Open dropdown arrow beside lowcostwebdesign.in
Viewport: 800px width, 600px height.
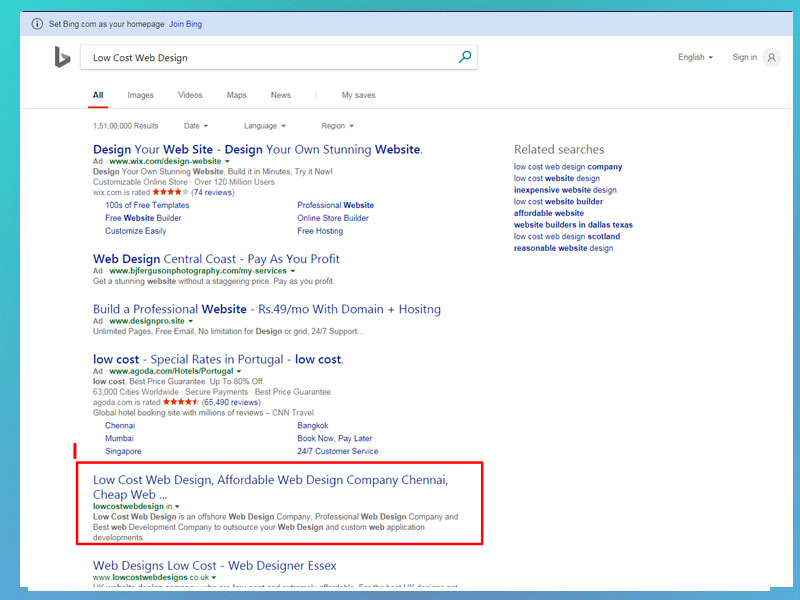pos(178,507)
